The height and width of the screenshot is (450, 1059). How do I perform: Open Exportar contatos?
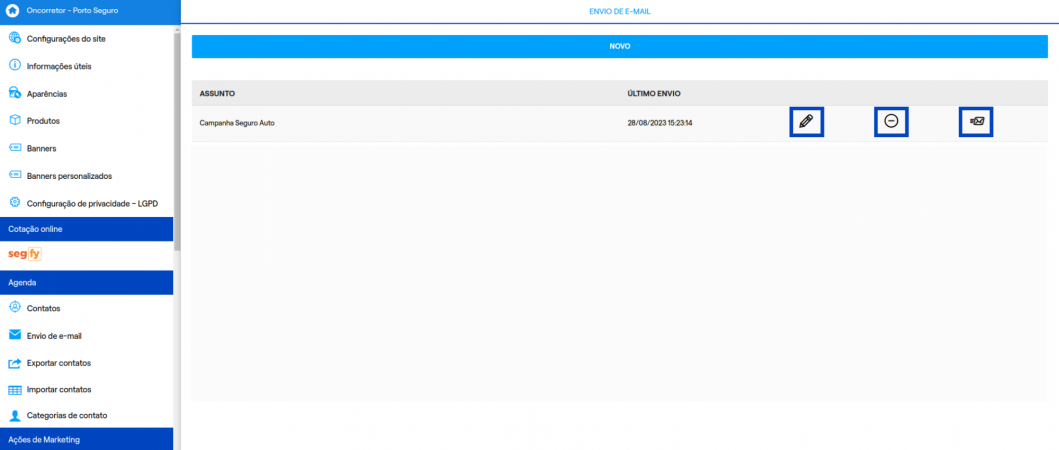tap(59, 363)
